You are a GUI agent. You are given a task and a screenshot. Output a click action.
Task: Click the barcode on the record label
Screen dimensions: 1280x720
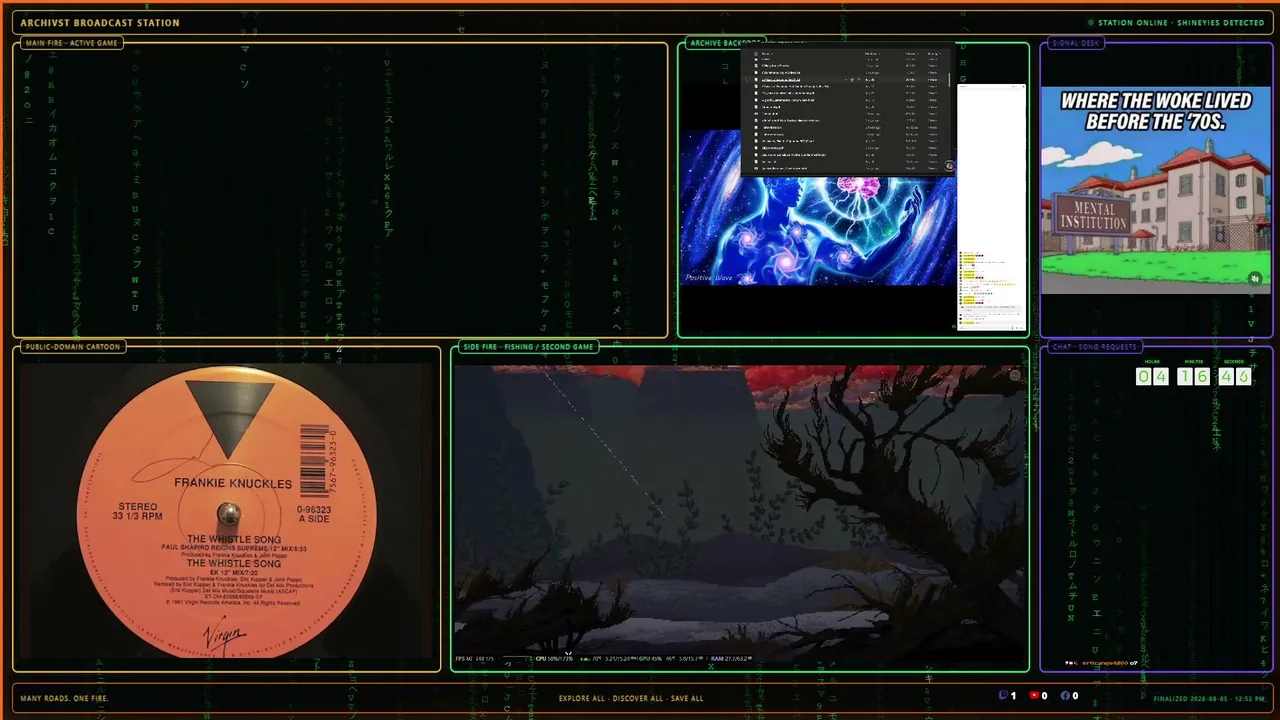(316, 460)
